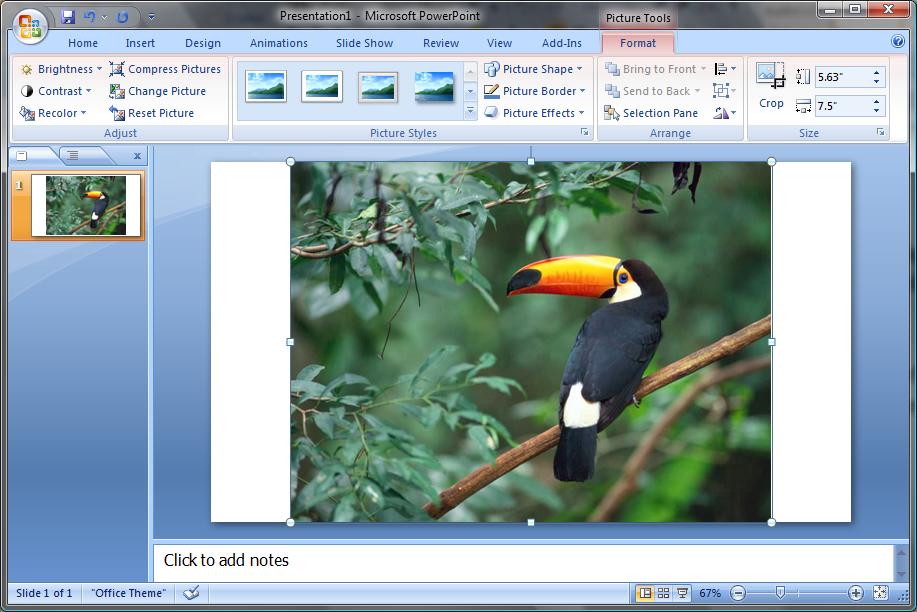The image size is (917, 612).
Task: Click the 67% zoom level
Action: click(710, 593)
